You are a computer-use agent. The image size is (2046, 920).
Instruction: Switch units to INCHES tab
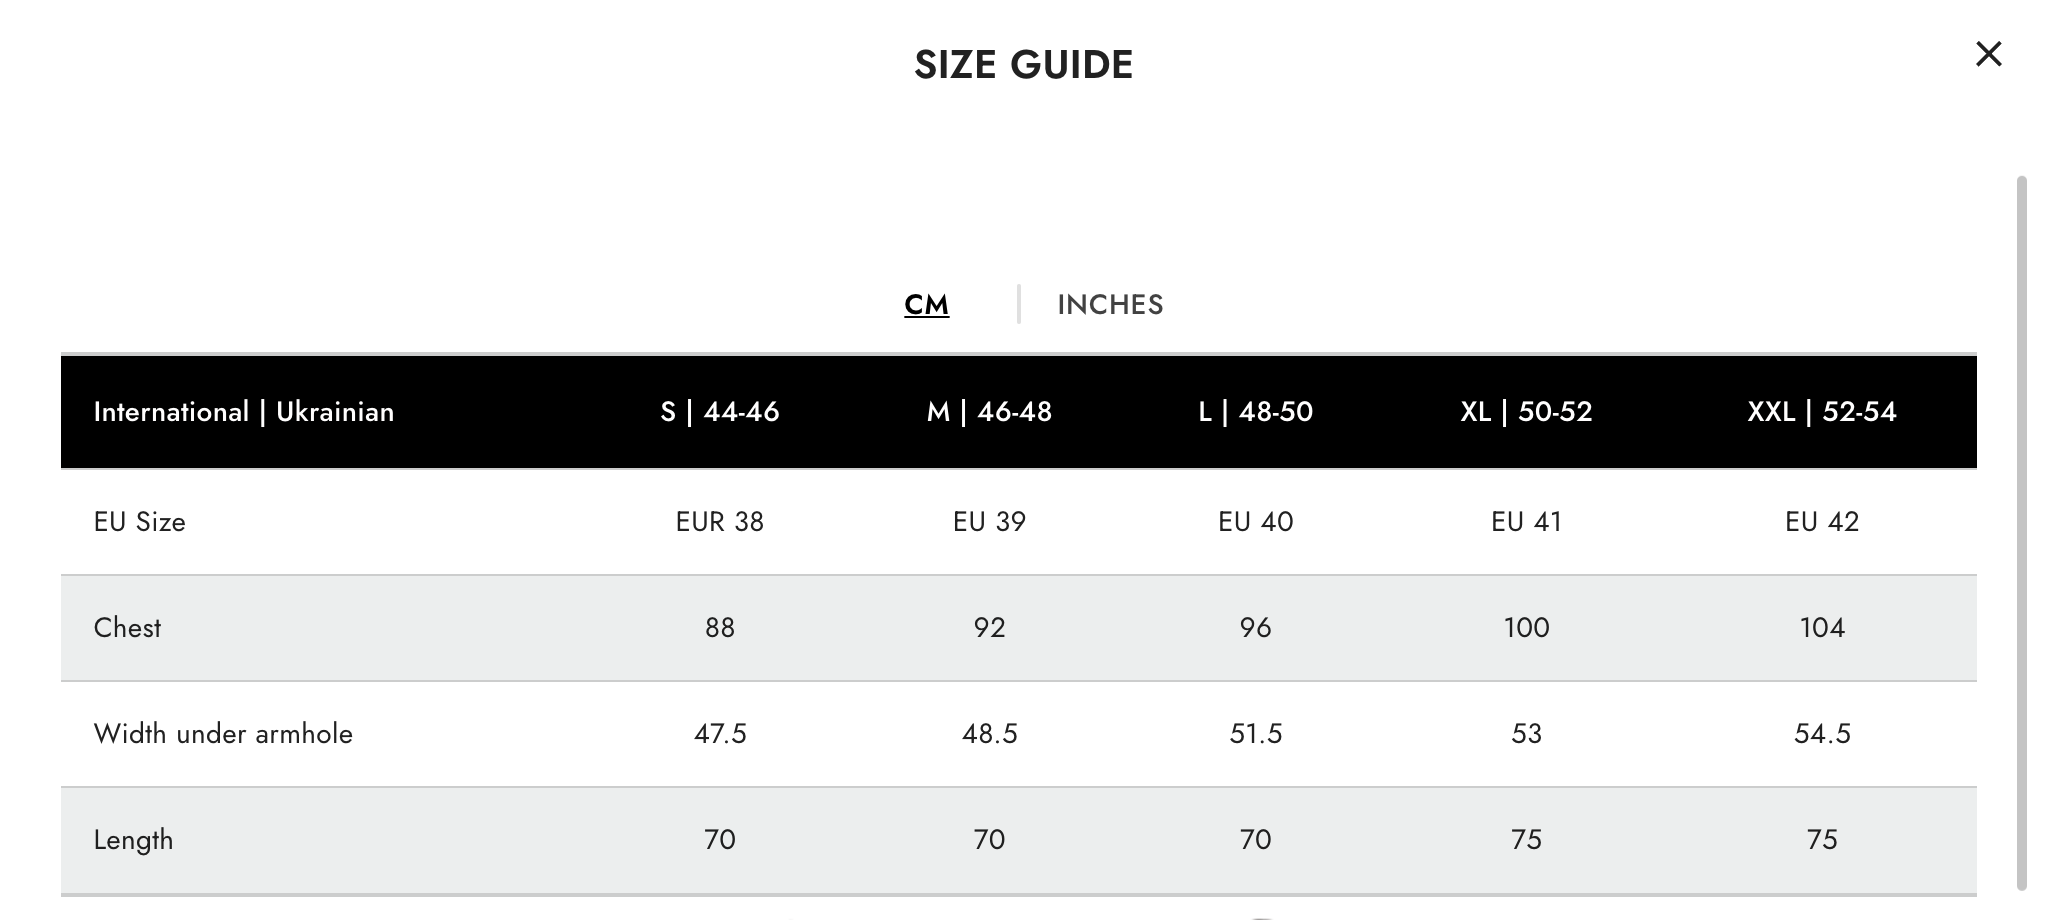pos(1110,304)
